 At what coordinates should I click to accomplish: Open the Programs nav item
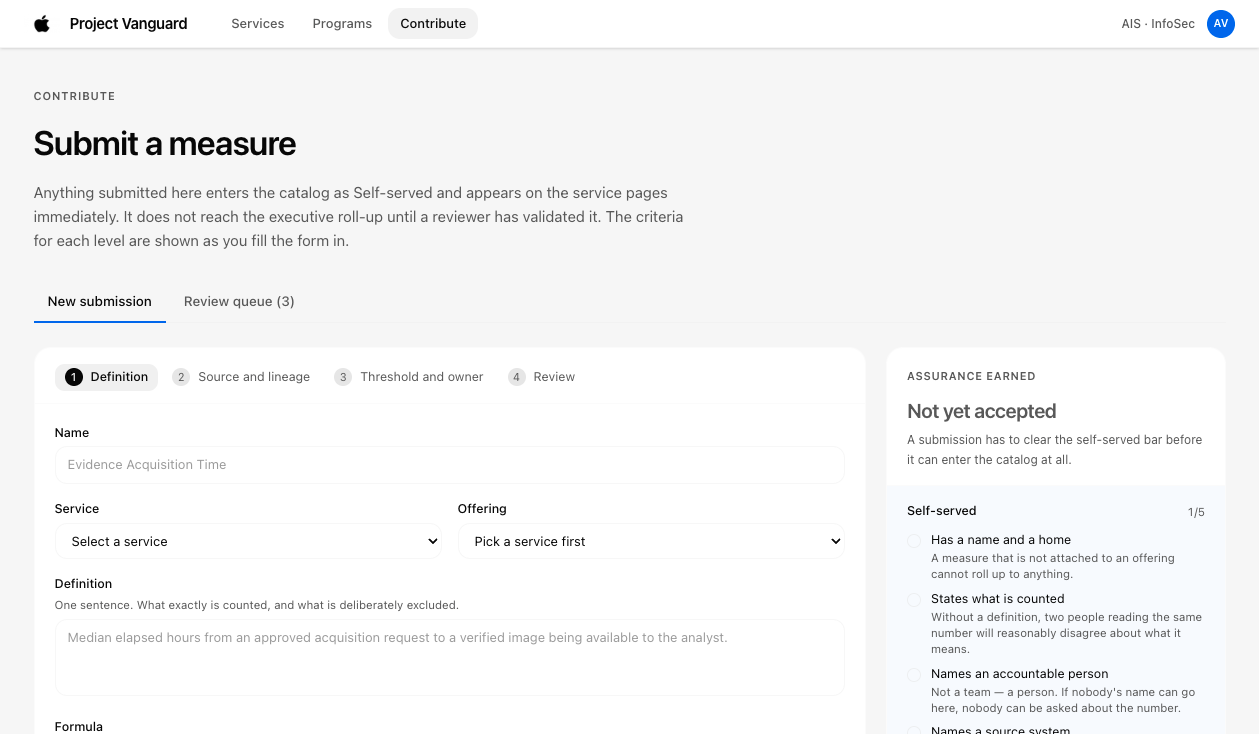tap(342, 24)
